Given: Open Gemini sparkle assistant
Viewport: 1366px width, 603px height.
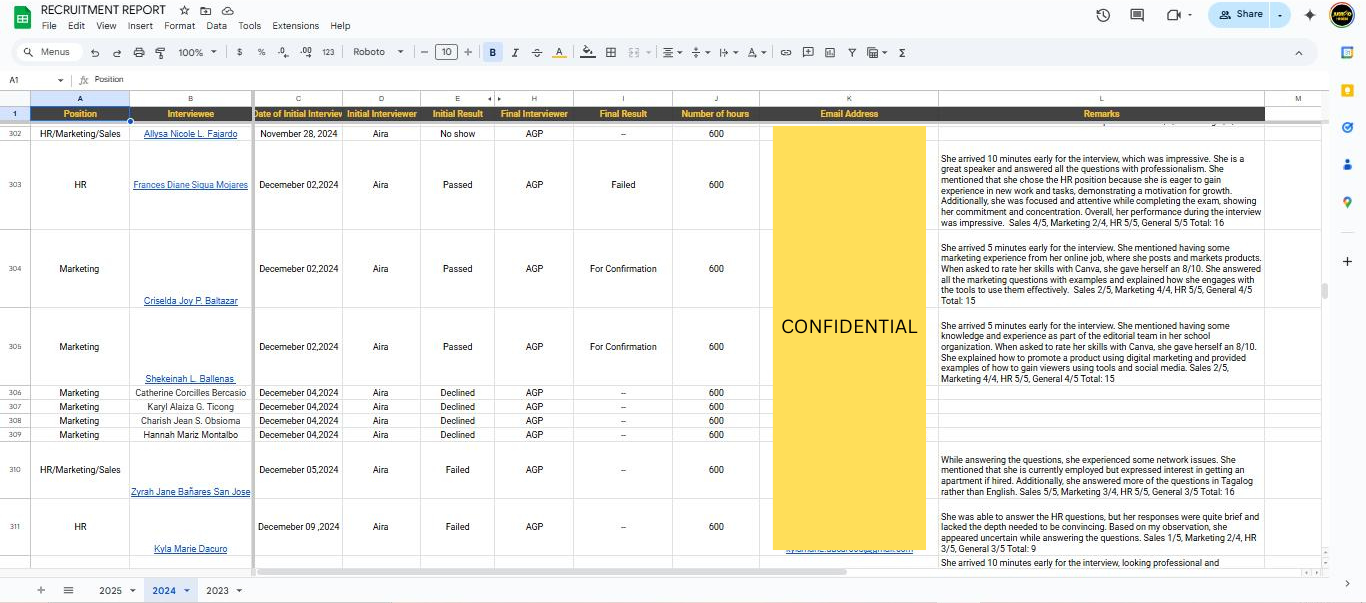Looking at the screenshot, I should point(1310,15).
